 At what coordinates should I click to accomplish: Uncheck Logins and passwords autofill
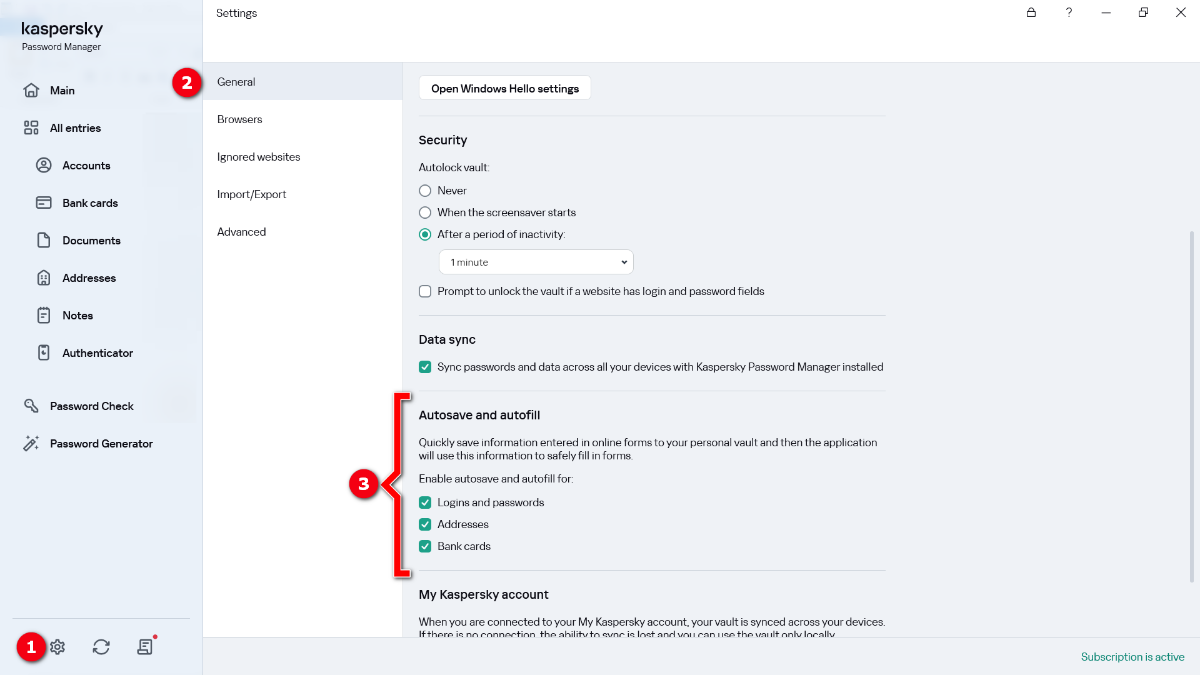[425, 502]
